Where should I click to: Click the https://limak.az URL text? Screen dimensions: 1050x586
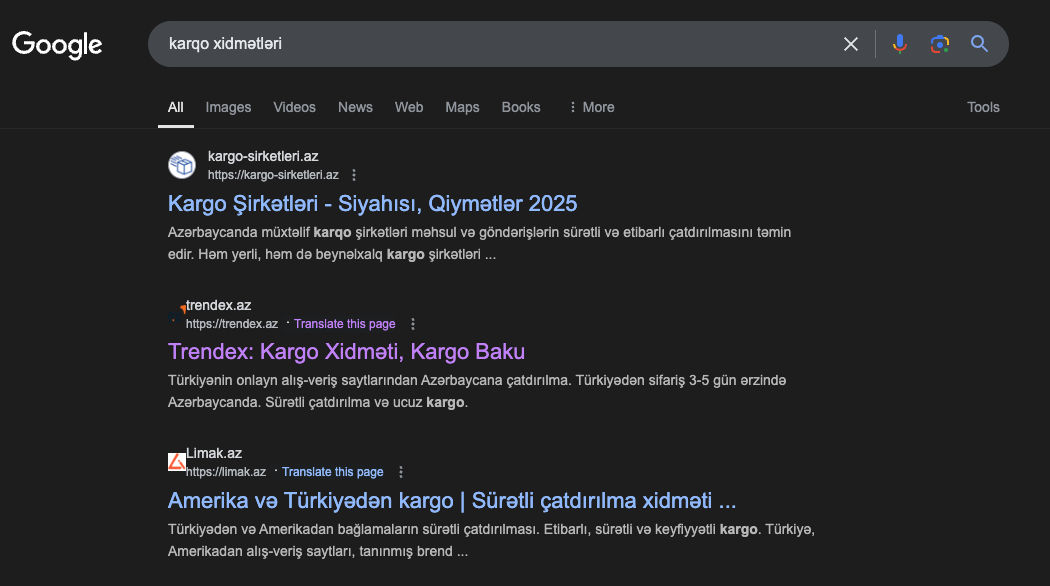226,472
